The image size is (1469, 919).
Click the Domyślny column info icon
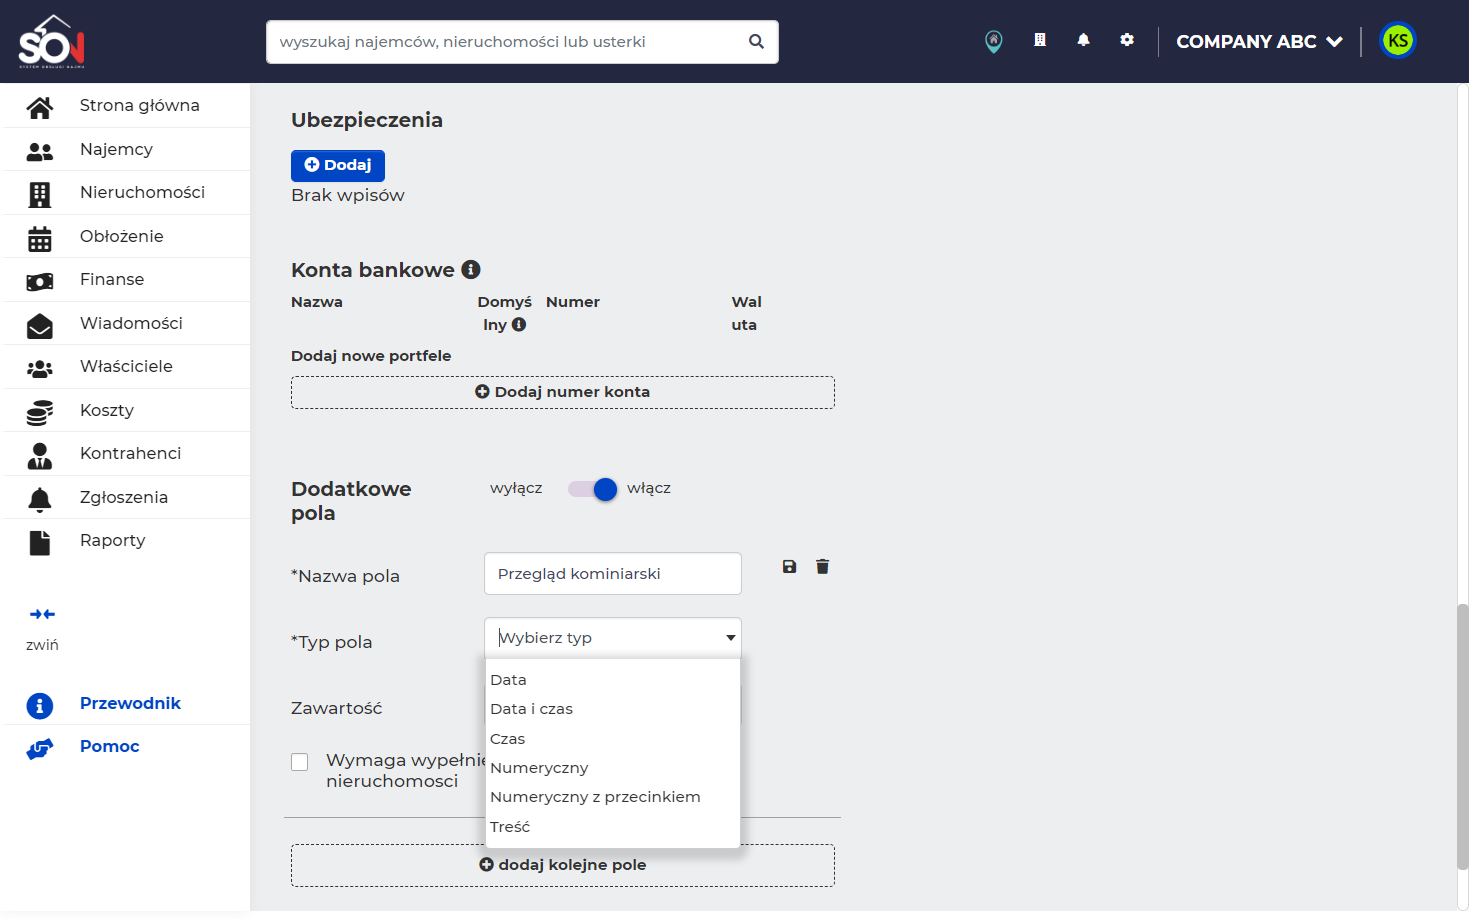pos(519,324)
